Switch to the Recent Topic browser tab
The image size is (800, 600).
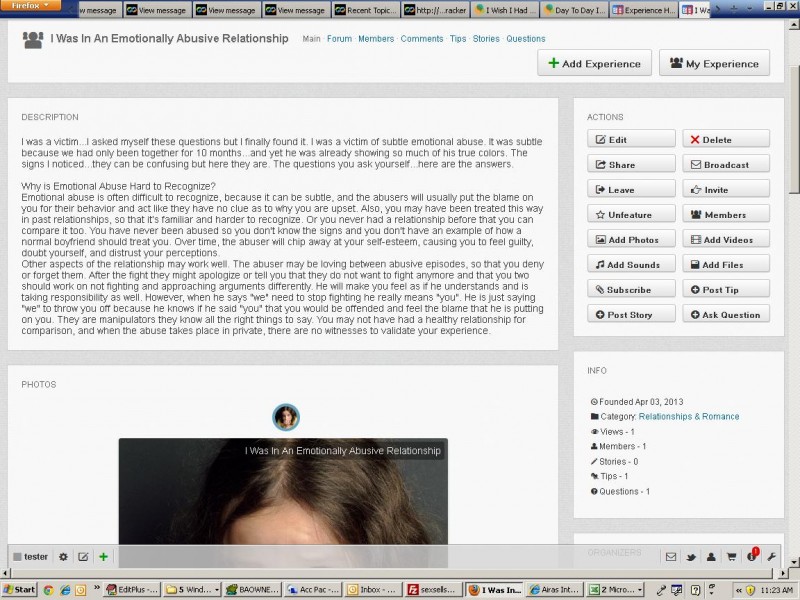pos(365,10)
